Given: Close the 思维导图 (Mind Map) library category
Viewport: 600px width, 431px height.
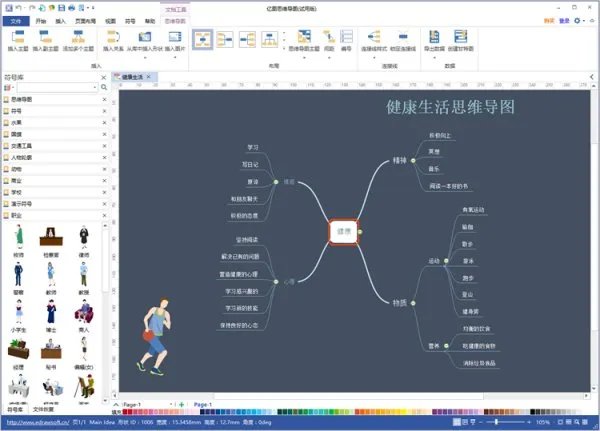Looking at the screenshot, I should pos(104,100).
